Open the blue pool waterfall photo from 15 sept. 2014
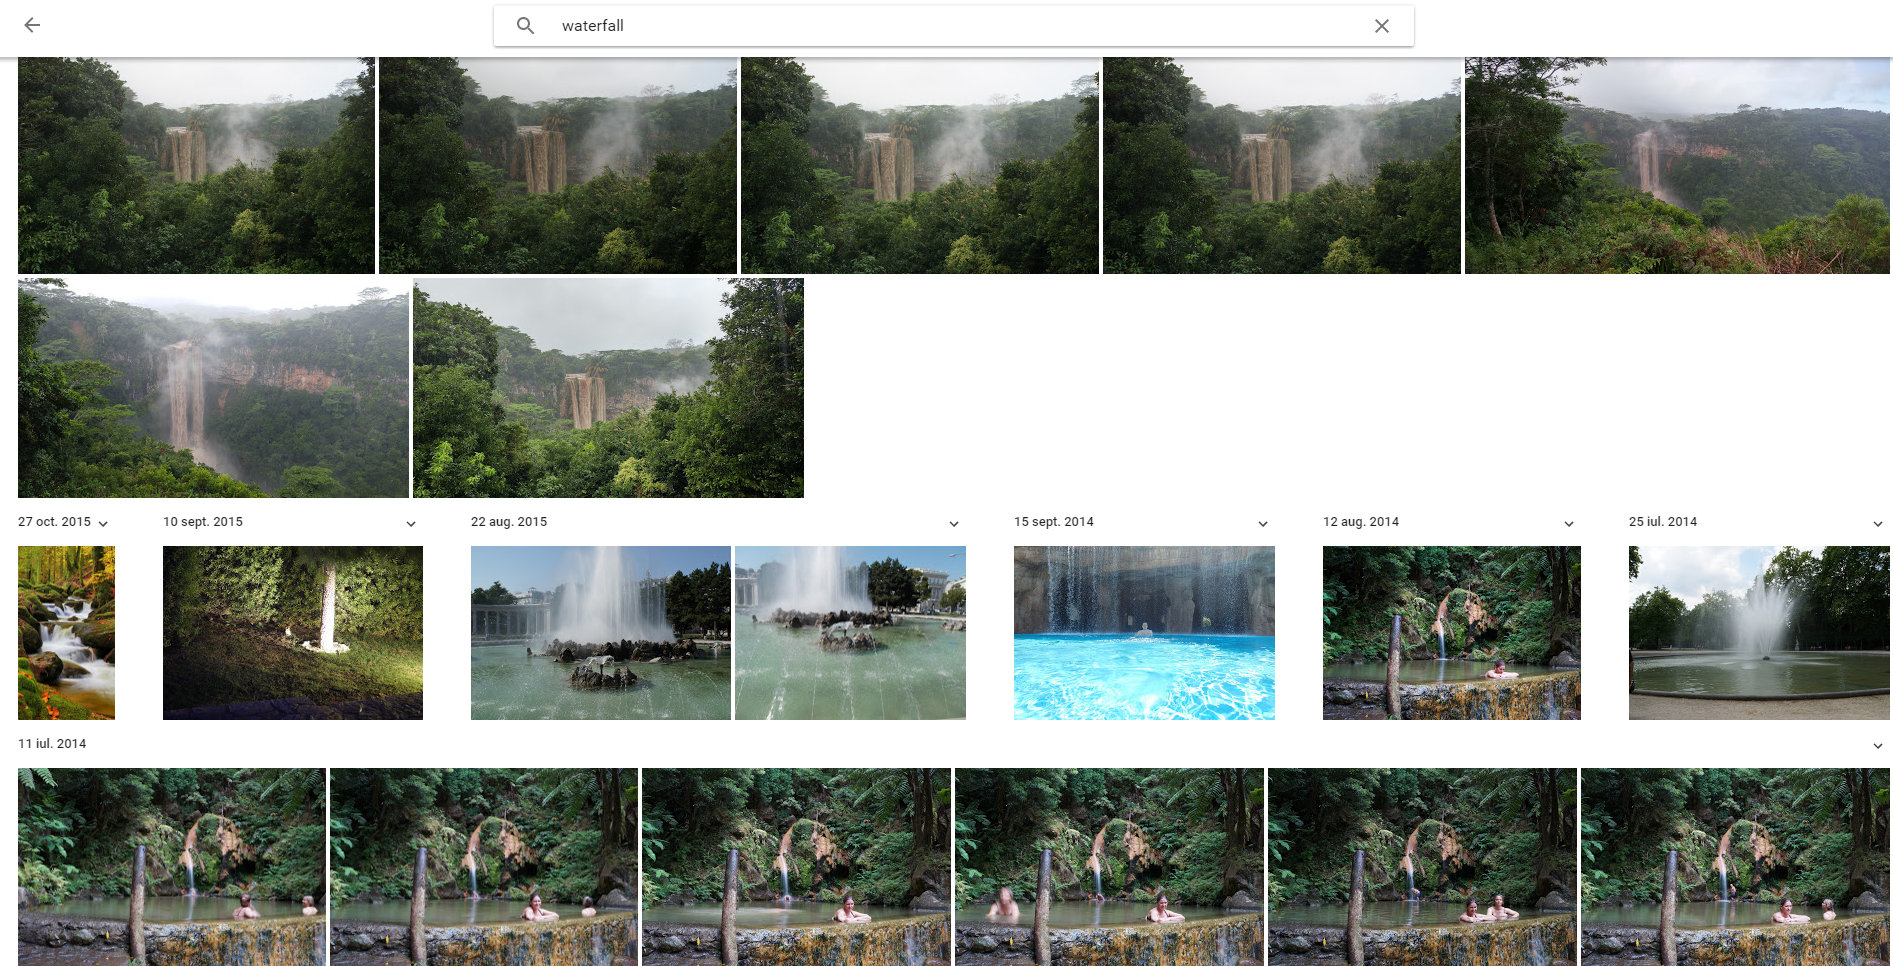 1144,633
